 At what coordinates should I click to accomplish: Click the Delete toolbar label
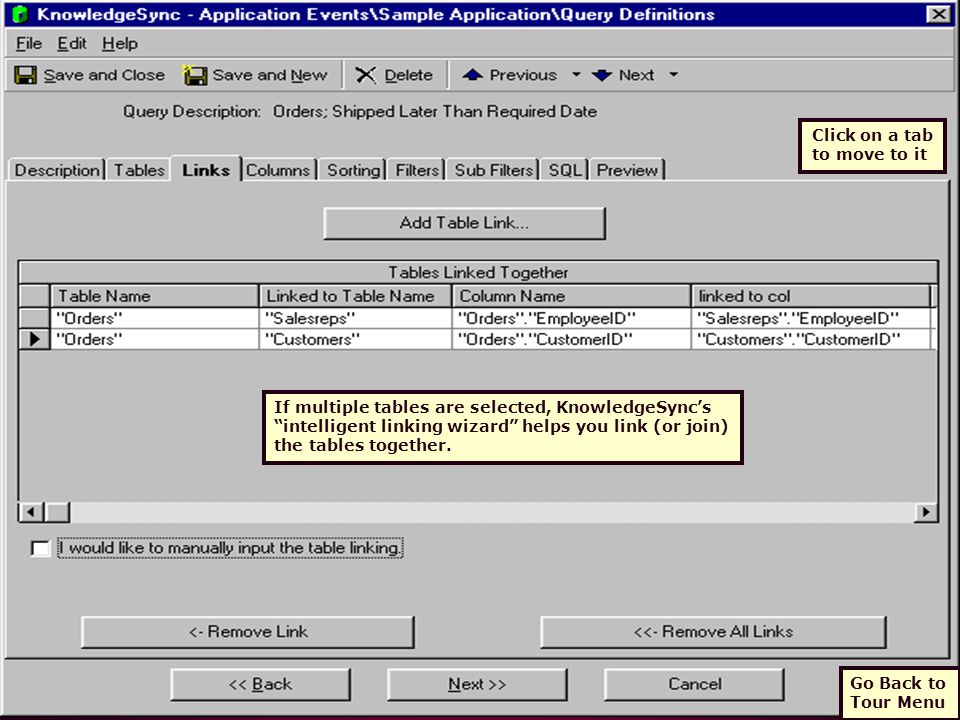(x=408, y=75)
